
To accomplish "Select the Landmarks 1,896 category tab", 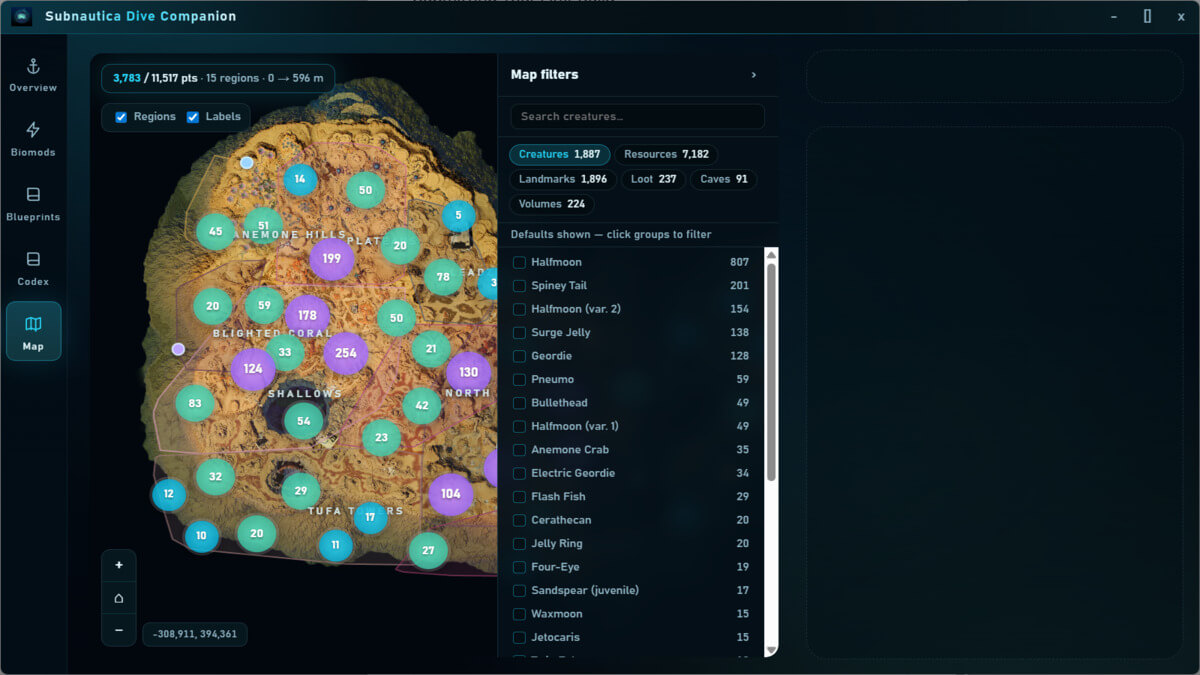I will point(563,180).
